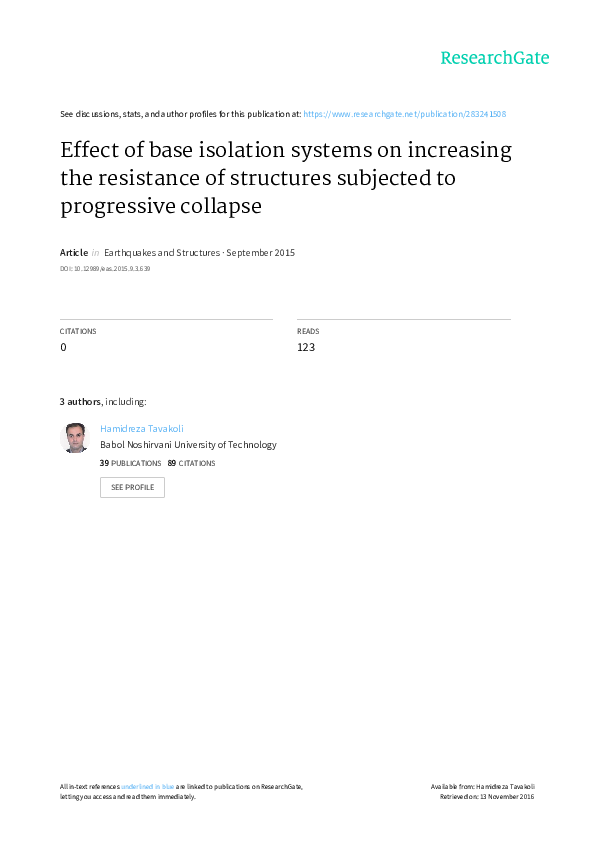
Task: Click the 'Retrieved on: 13 November 2016' text
Action: point(487,797)
